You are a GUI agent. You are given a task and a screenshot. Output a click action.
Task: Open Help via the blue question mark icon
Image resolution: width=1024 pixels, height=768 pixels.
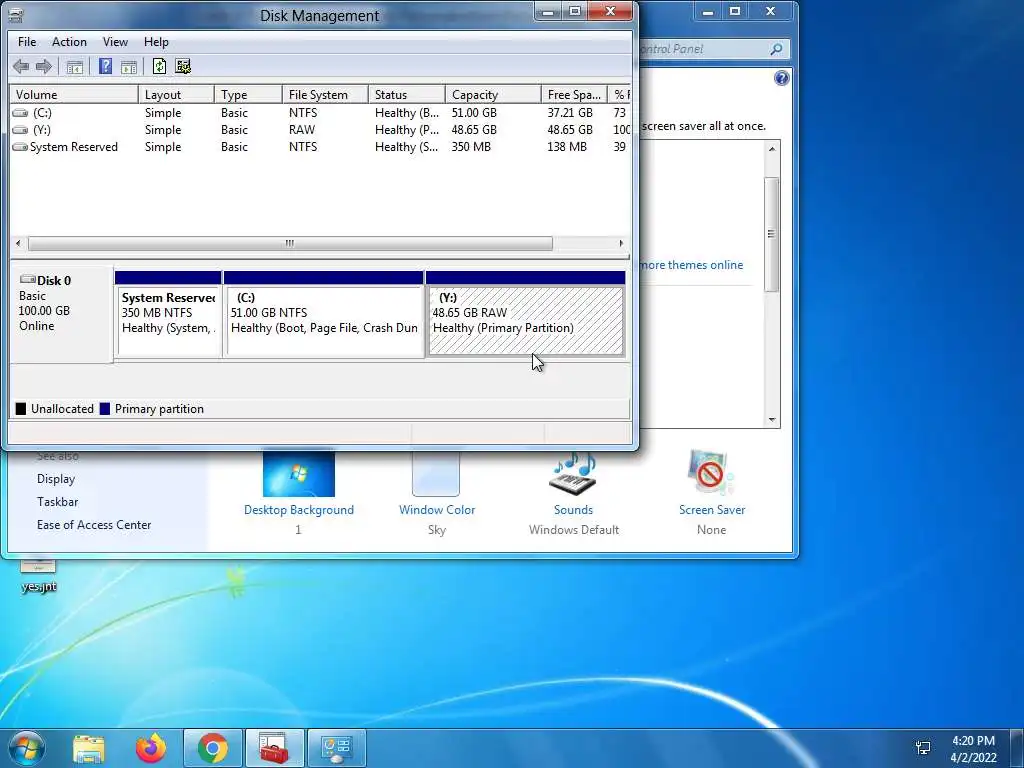click(105, 66)
